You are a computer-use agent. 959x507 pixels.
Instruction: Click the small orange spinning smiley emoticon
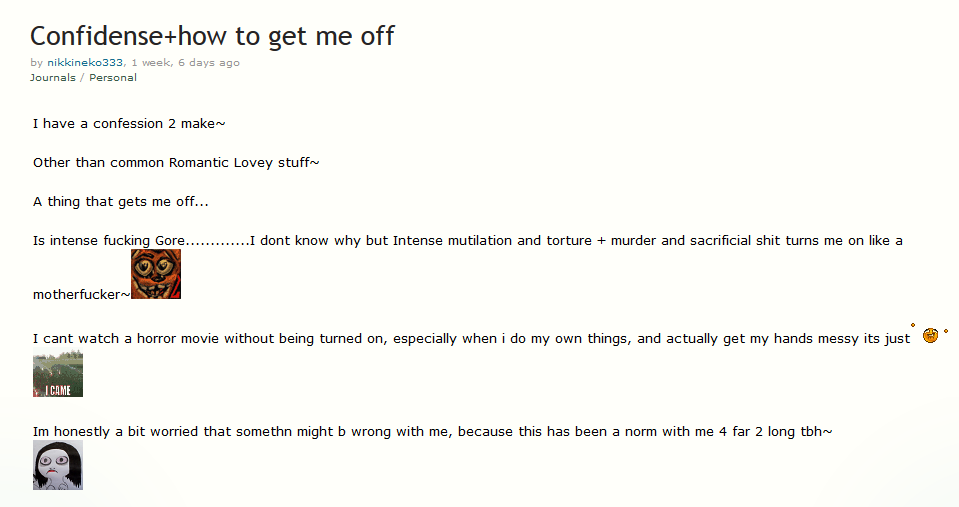click(x=930, y=335)
